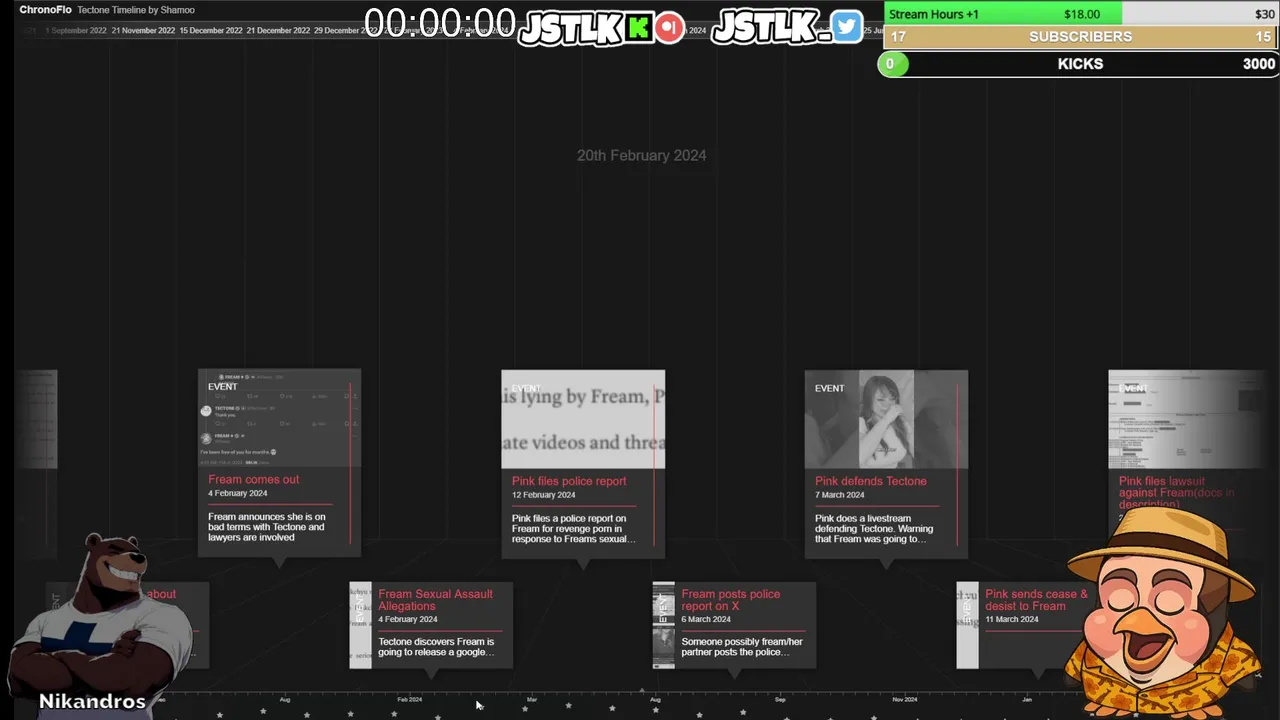1280x720 pixels.
Task: Open the Tectone Timeline by Shamoo title
Action: coord(136,10)
